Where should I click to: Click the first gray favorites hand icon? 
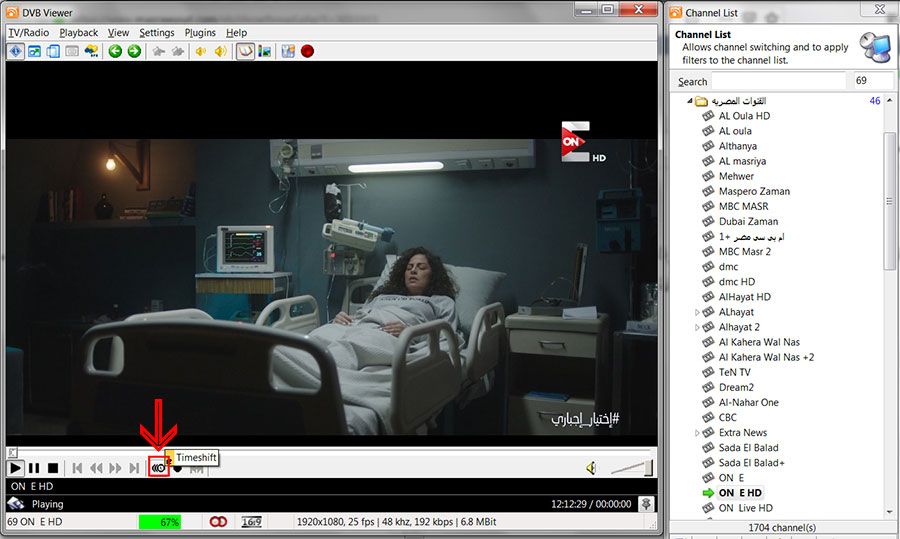[x=158, y=52]
